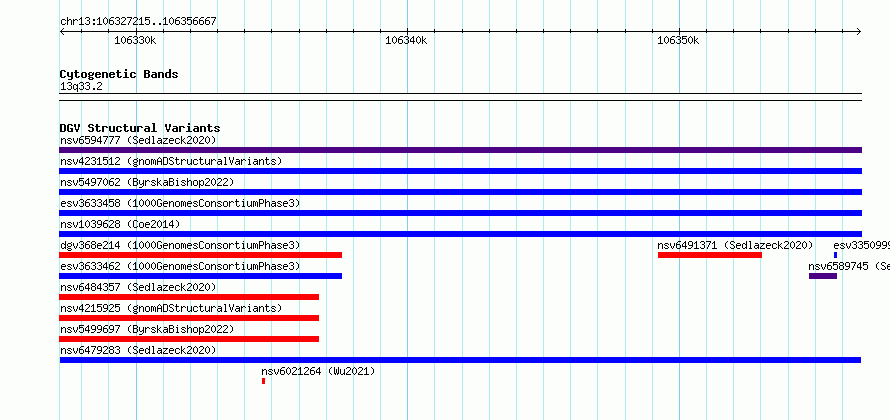890x420 pixels.
Task: Open nsv6484357 (Sedlazeck2020) label
Action: tap(138, 287)
